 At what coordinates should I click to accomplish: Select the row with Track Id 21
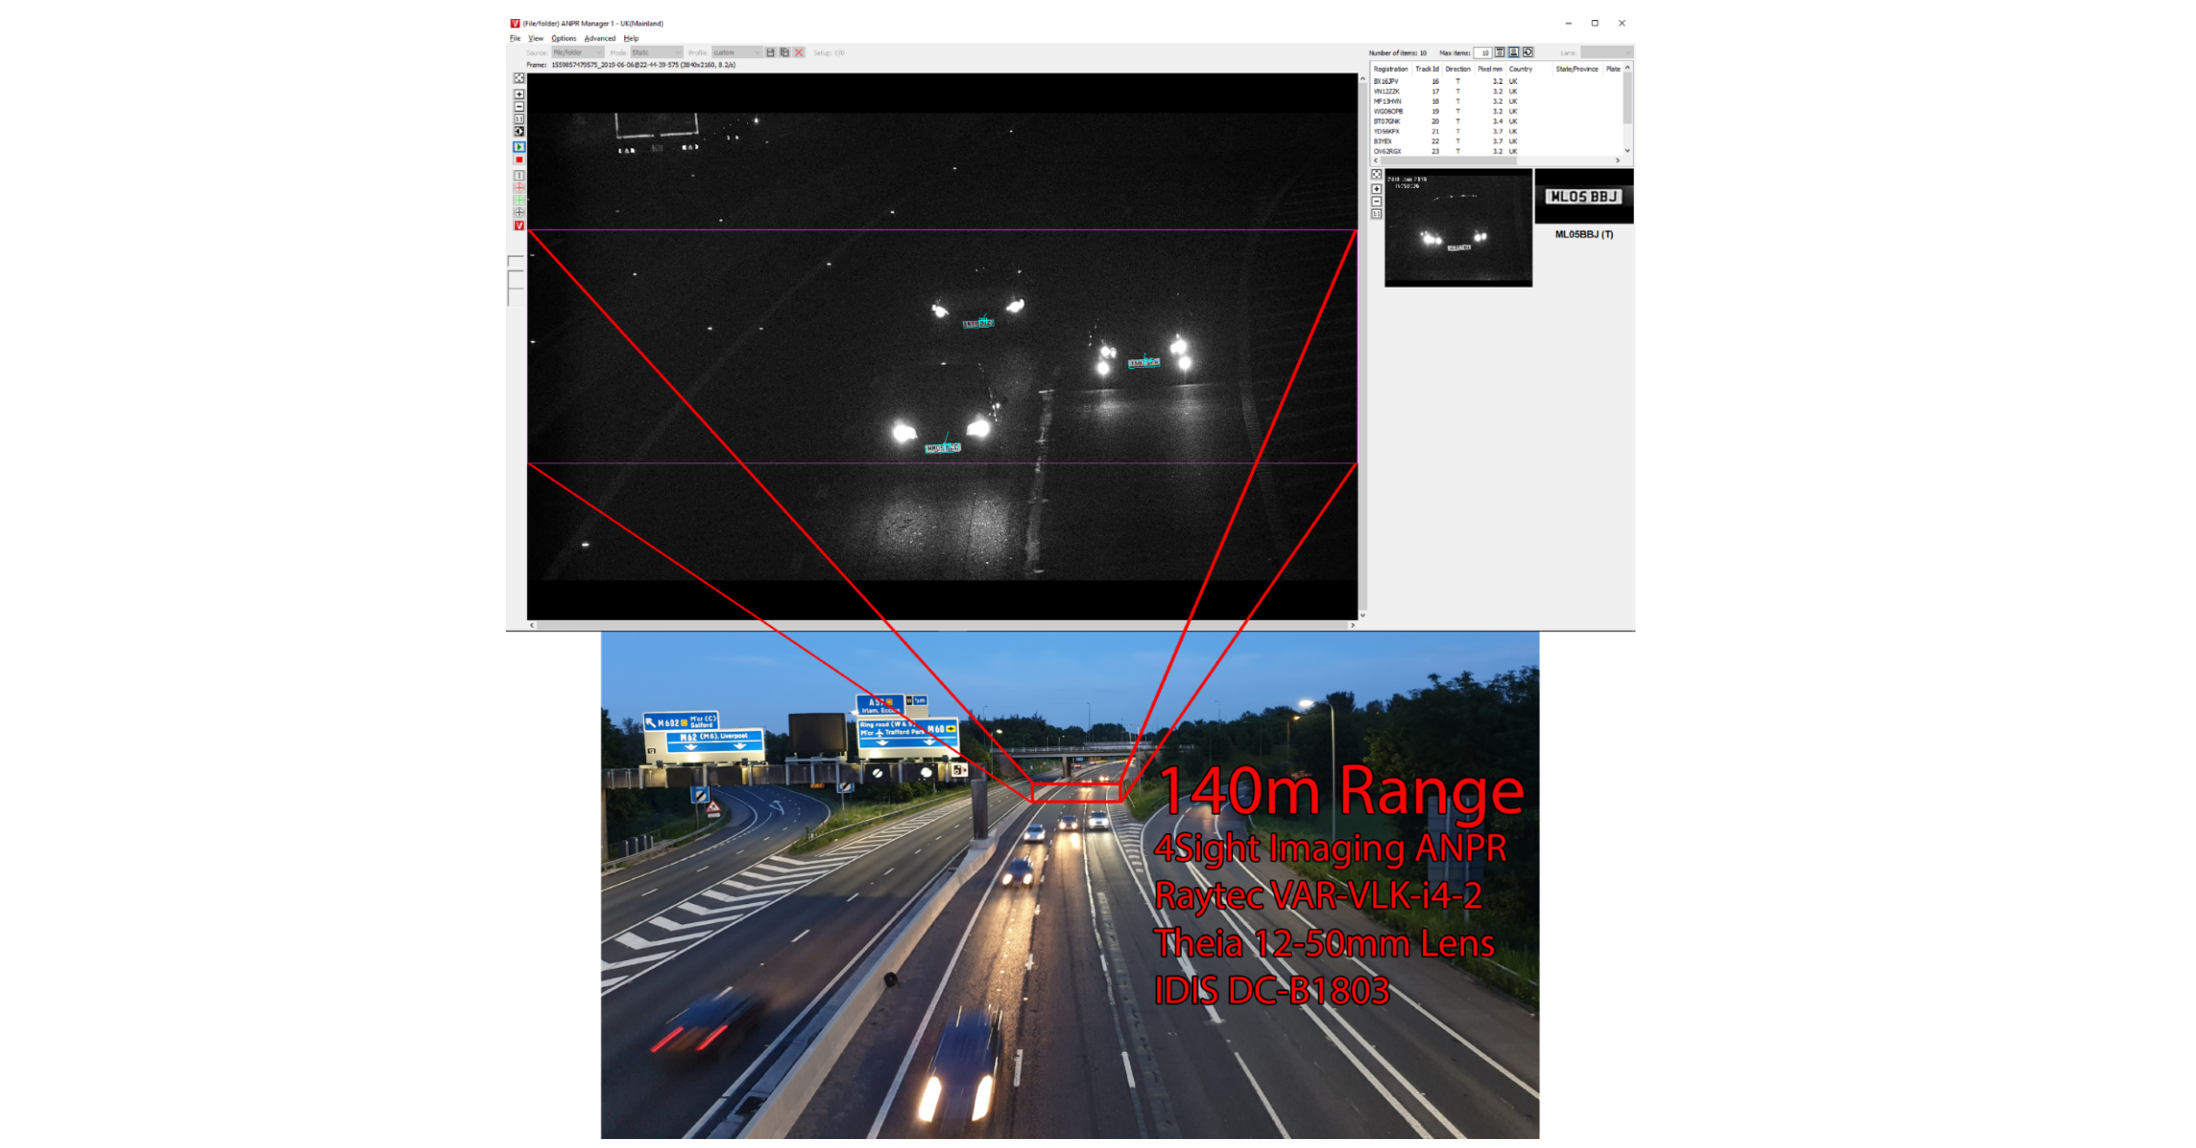(x=1496, y=131)
